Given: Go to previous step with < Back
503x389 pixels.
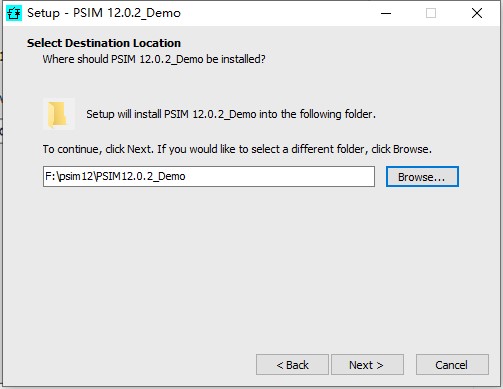Looking at the screenshot, I should [292, 365].
